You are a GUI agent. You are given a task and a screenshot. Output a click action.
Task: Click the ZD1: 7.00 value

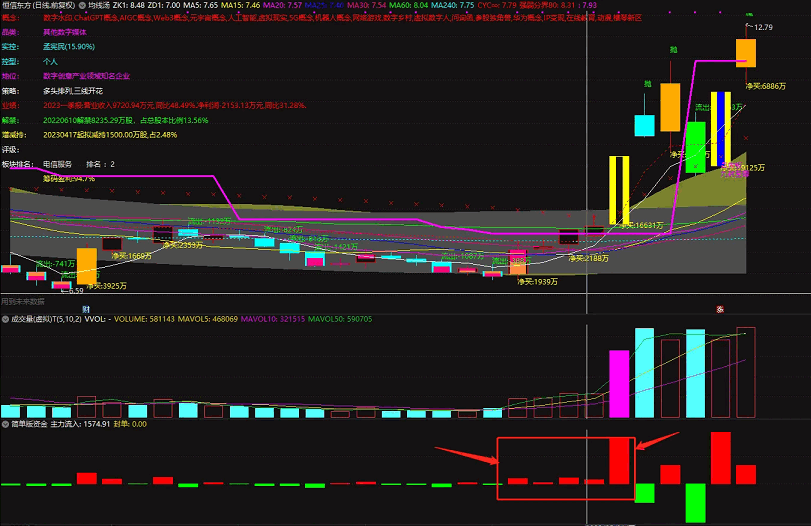tap(164, 5)
